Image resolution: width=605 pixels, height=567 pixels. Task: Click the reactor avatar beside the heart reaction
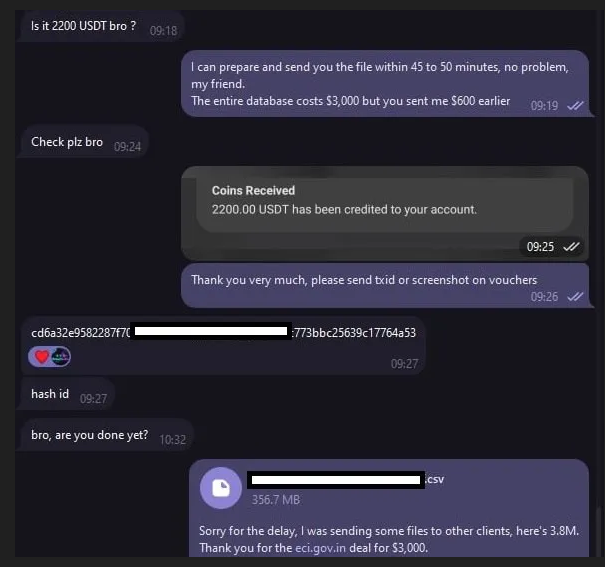coord(61,357)
